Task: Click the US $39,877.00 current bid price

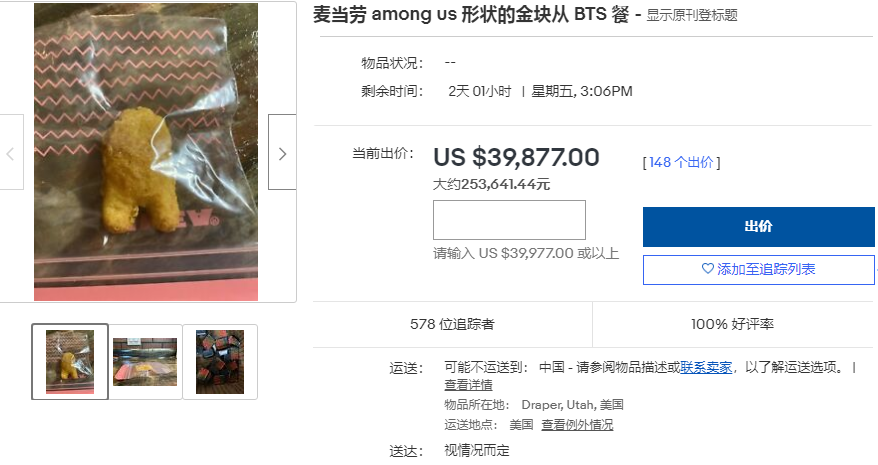Action: tap(516, 157)
